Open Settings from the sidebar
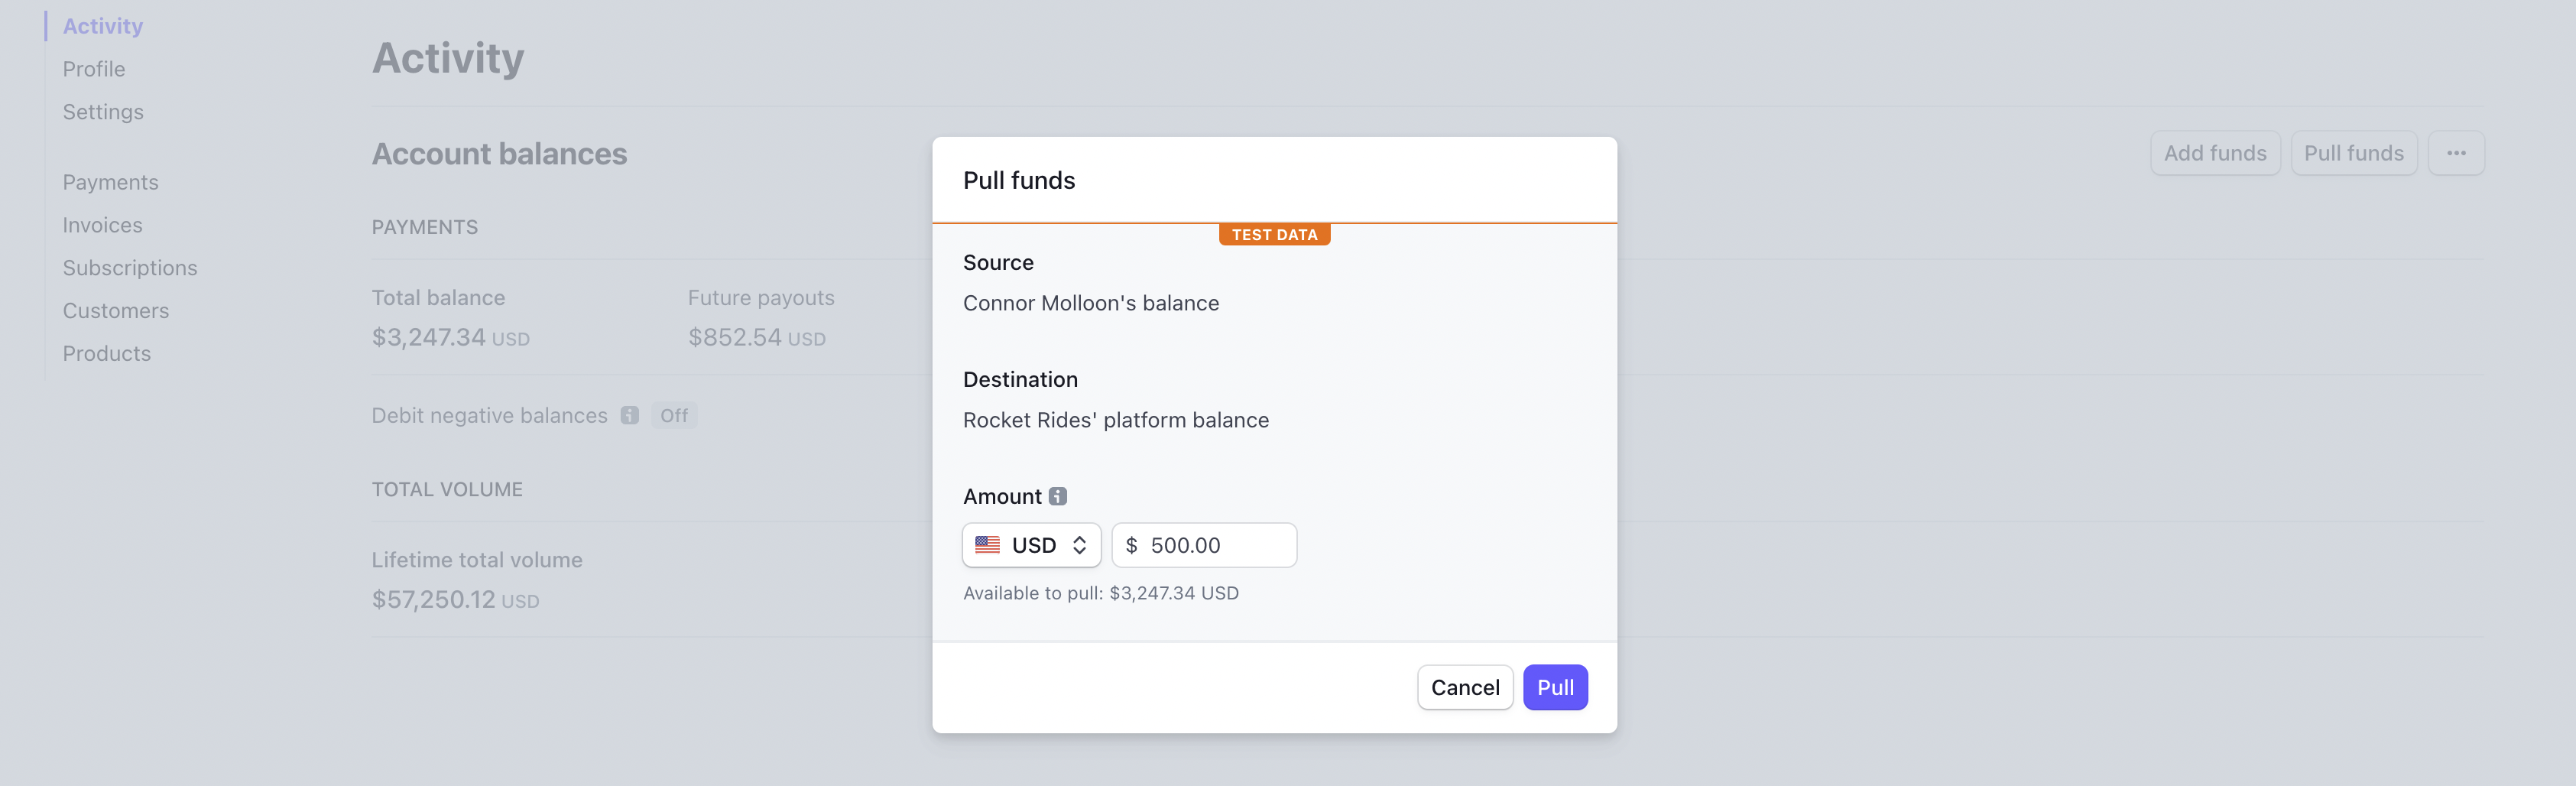This screenshot has height=786, width=2576. (x=103, y=112)
